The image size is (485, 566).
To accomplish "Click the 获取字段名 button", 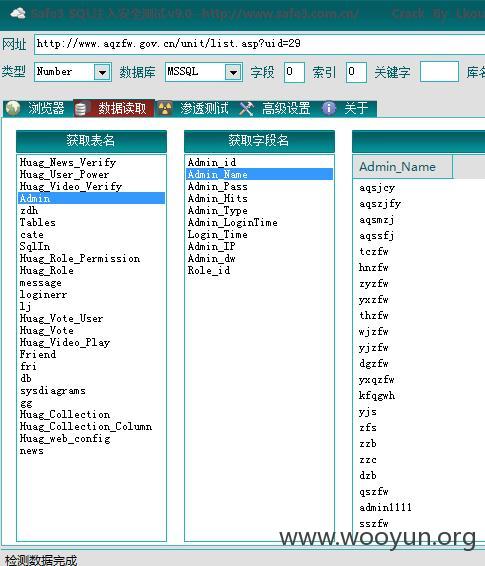I will coord(259,141).
